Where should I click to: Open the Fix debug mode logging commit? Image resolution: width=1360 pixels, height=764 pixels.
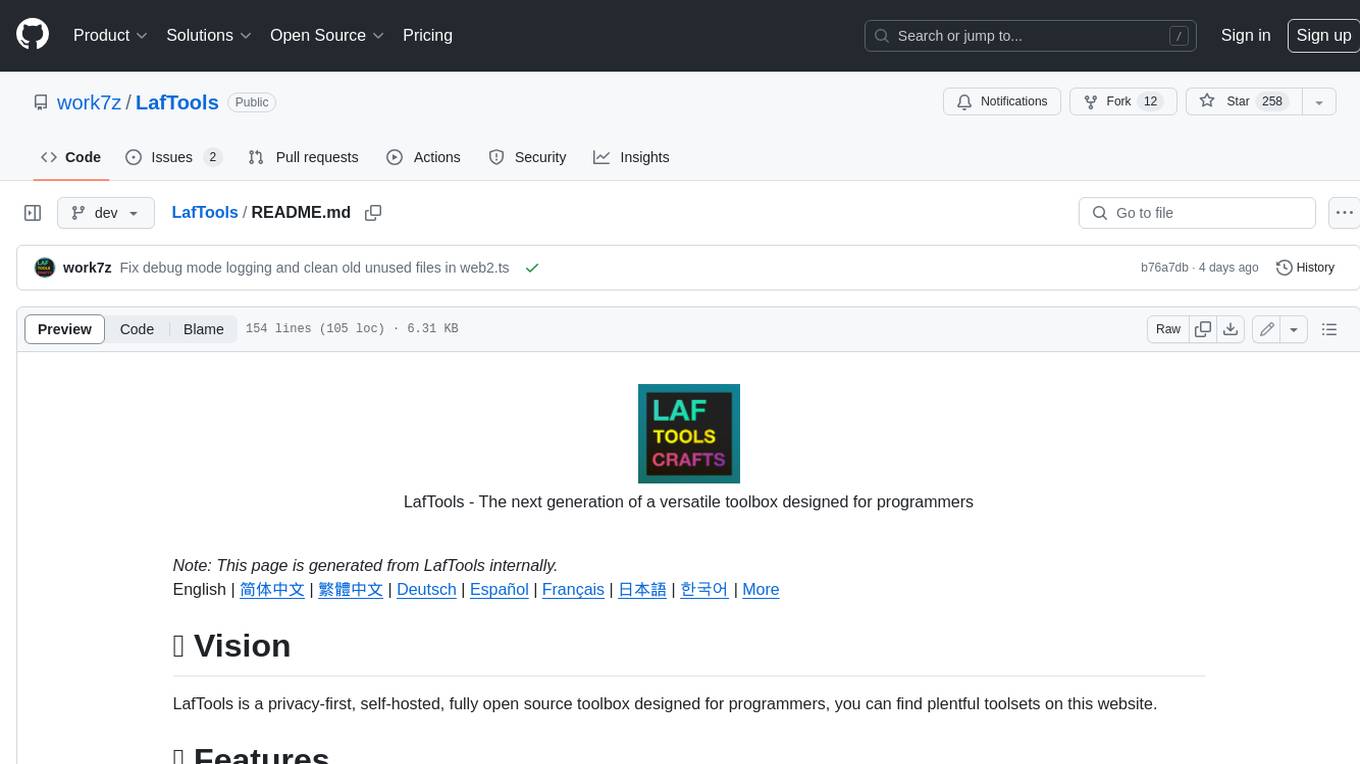pos(314,268)
